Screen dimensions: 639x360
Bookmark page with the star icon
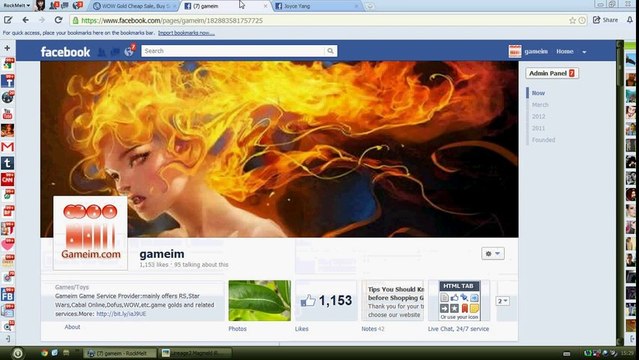tap(572, 20)
